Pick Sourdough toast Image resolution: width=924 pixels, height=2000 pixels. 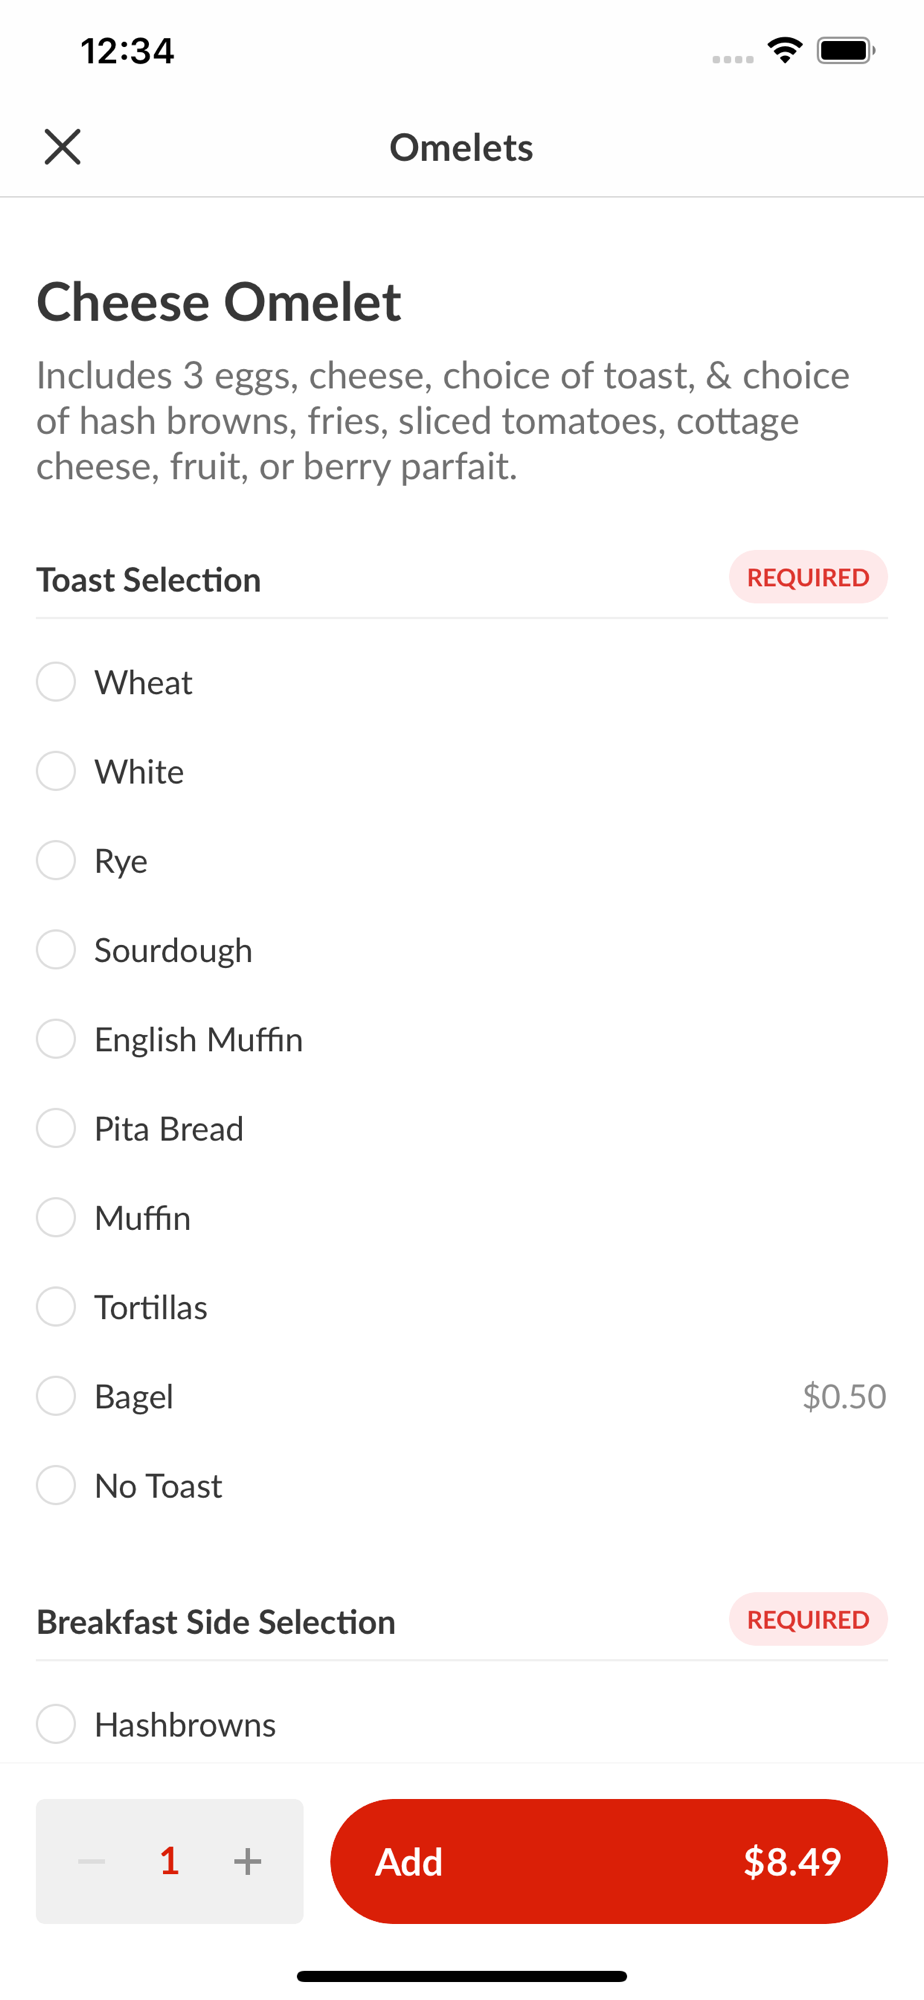56,950
